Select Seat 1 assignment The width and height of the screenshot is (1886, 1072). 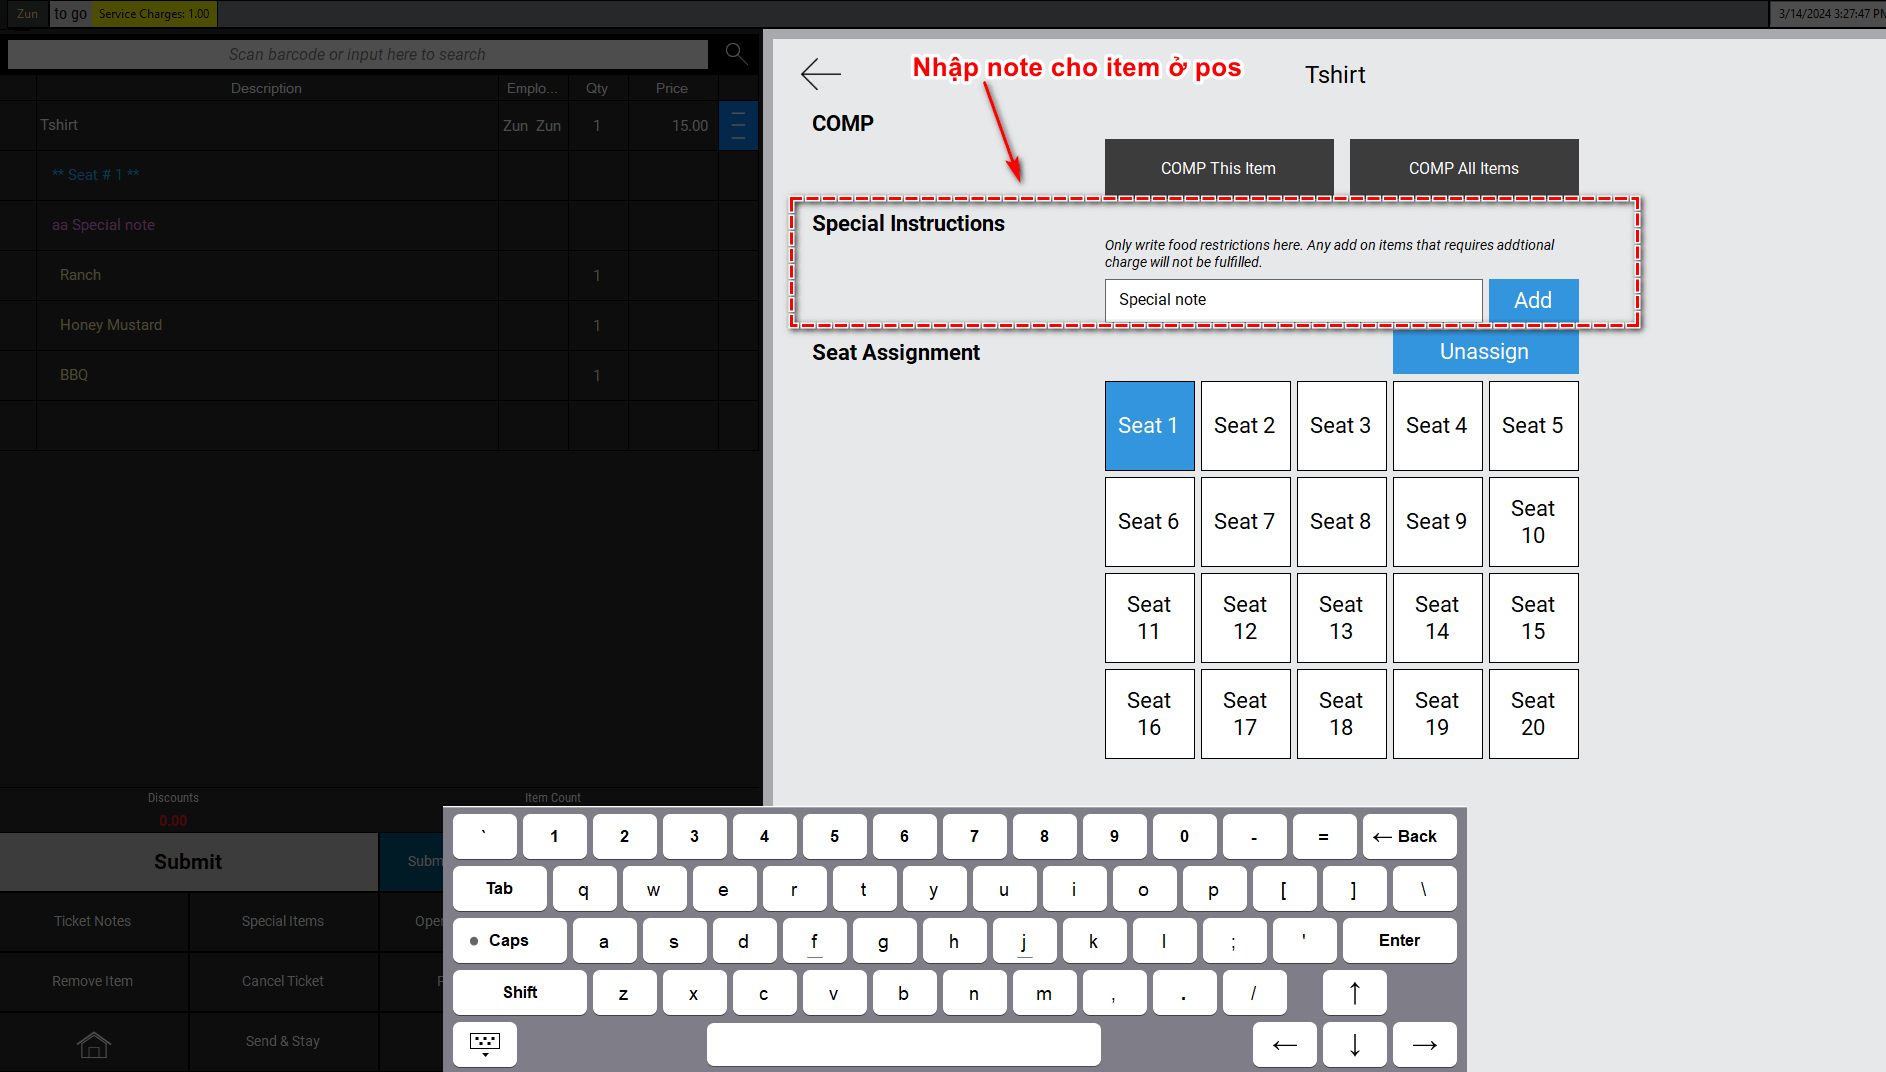point(1149,426)
